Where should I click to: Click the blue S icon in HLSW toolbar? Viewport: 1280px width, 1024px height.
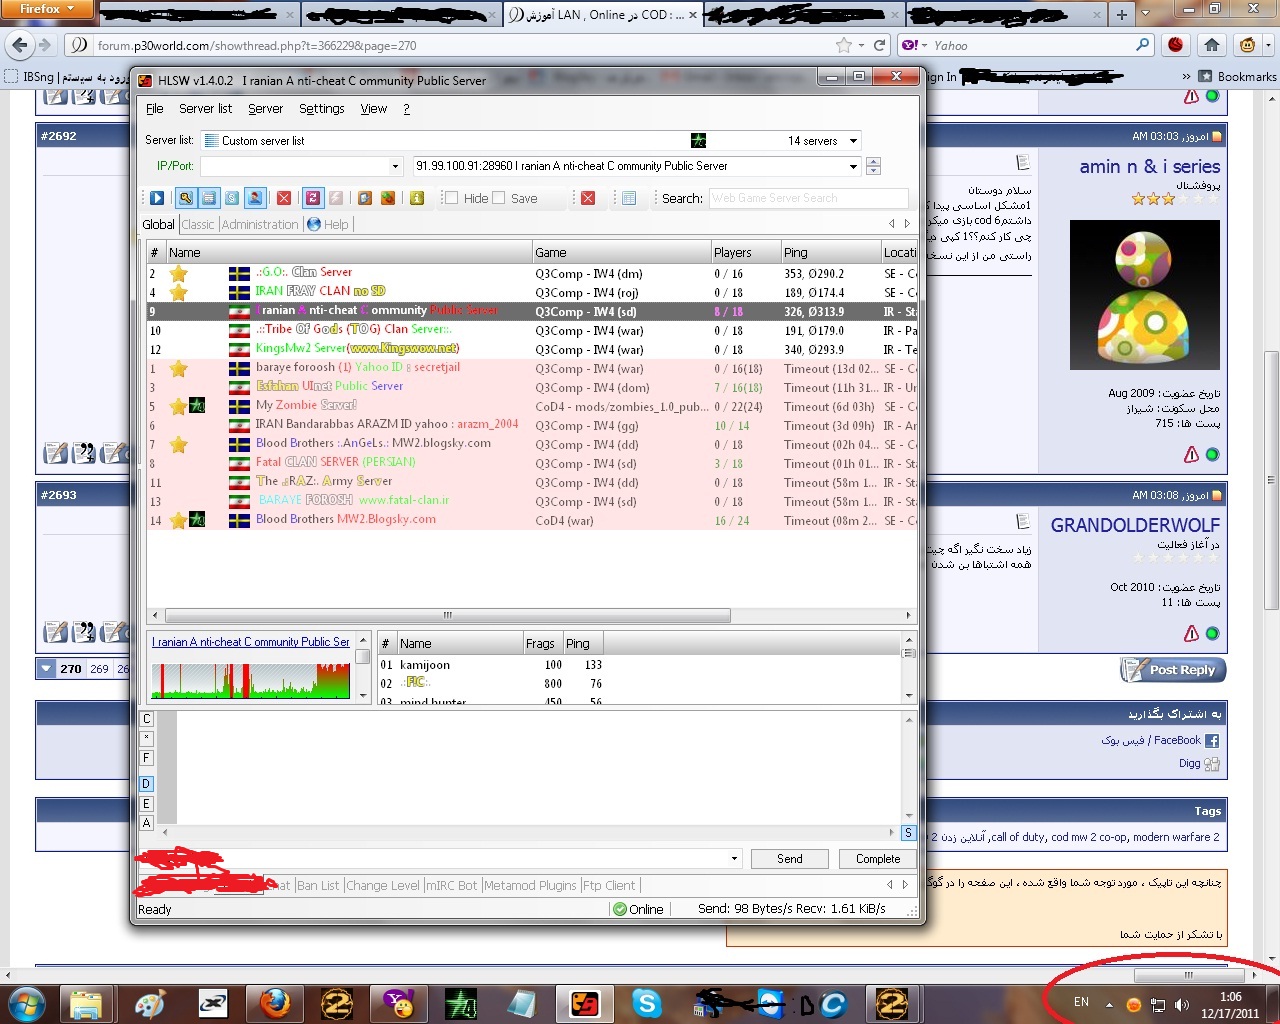coord(232,198)
